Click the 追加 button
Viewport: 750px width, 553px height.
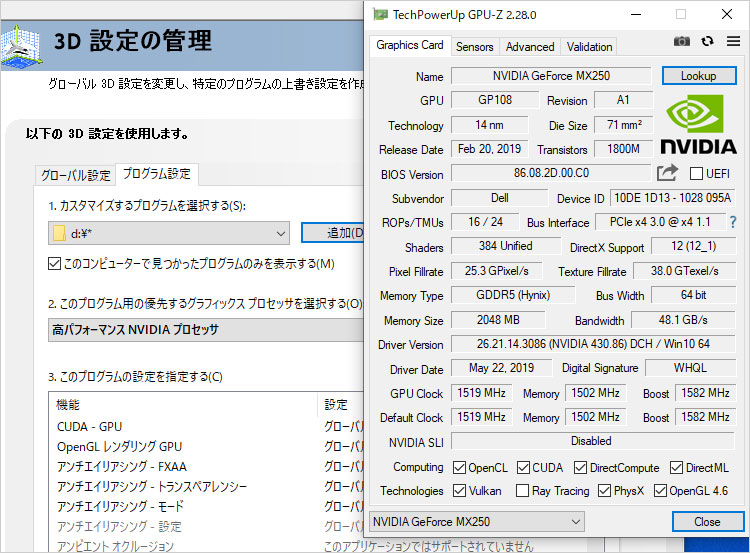tap(333, 233)
